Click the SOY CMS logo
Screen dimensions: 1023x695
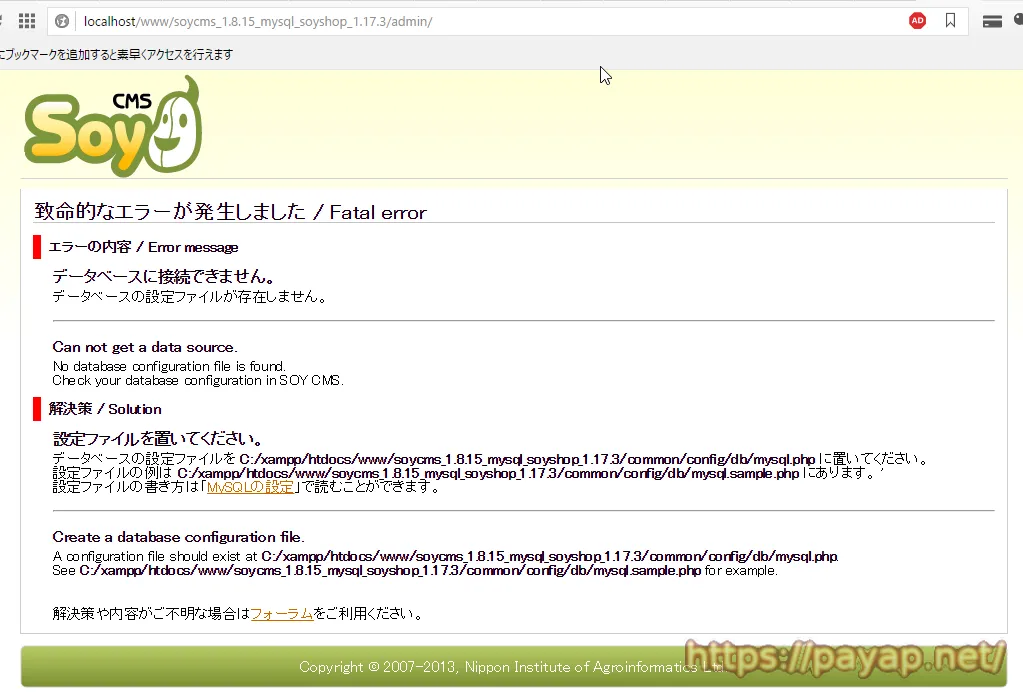113,126
